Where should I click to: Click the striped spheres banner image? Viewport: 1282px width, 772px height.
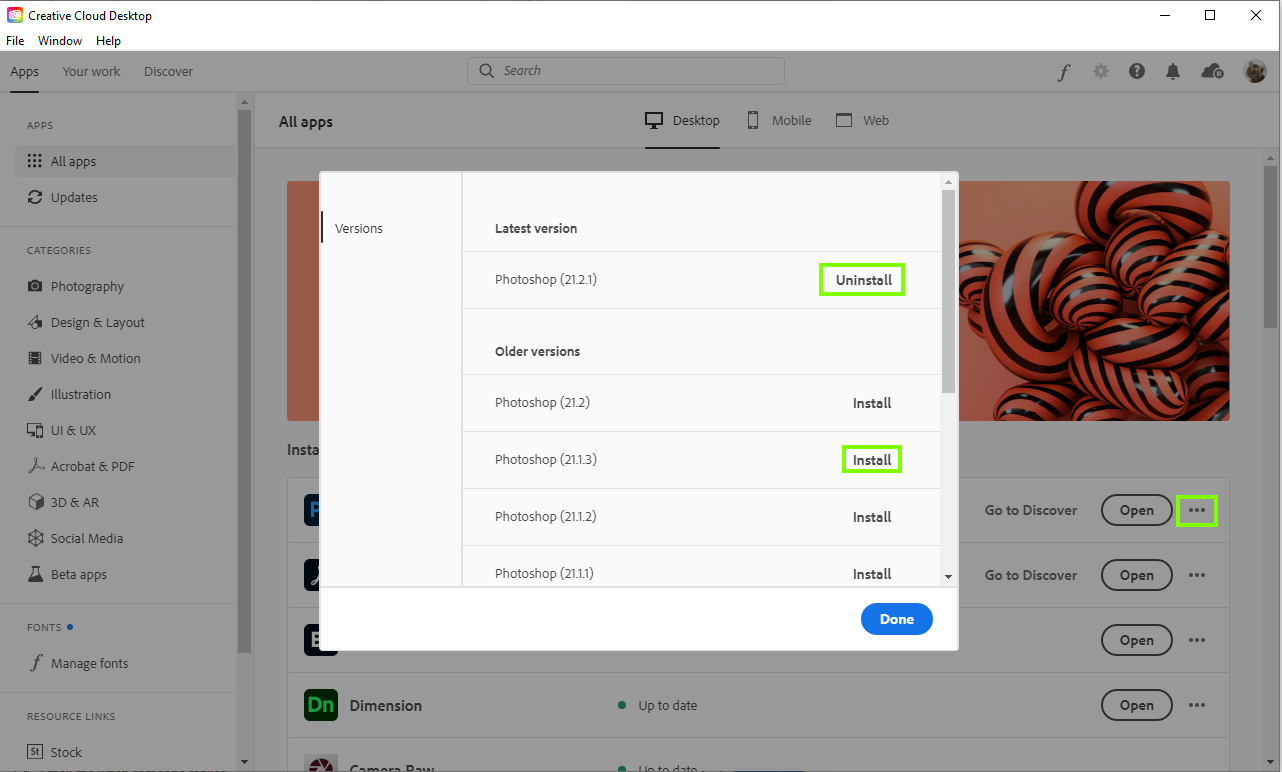pyautogui.click(x=1094, y=300)
